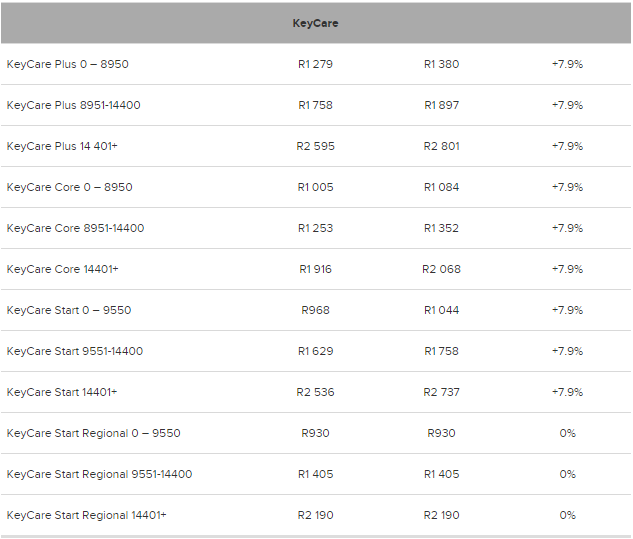The width and height of the screenshot is (633, 539).
Task: Click the KeyCare Core 14401+ row label
Action: 62,269
